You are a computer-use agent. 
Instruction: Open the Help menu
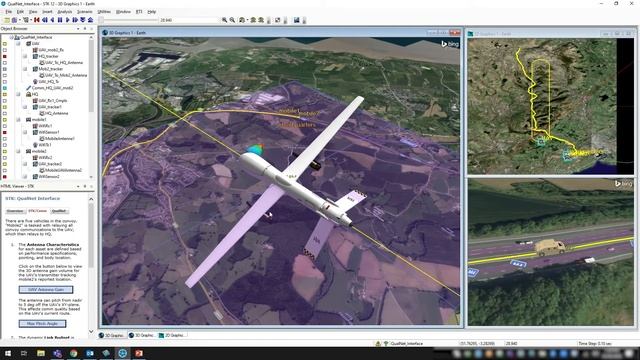151,12
